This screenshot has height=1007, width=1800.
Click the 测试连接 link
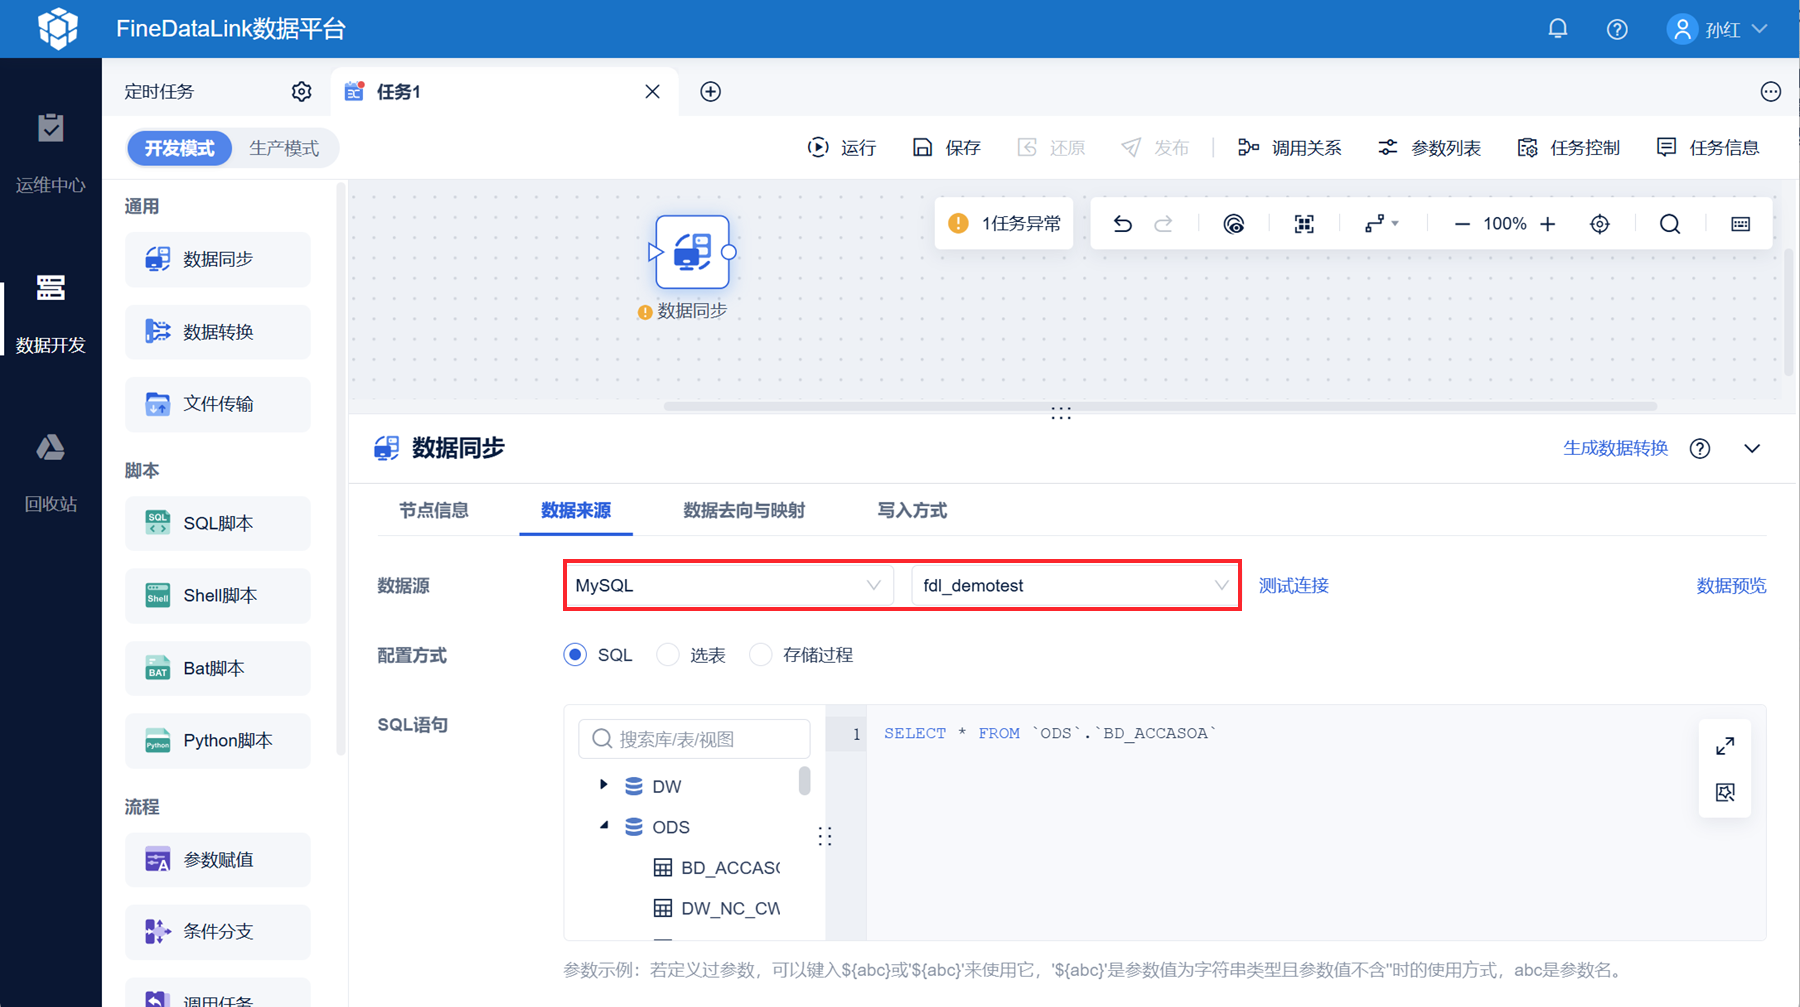click(x=1293, y=586)
